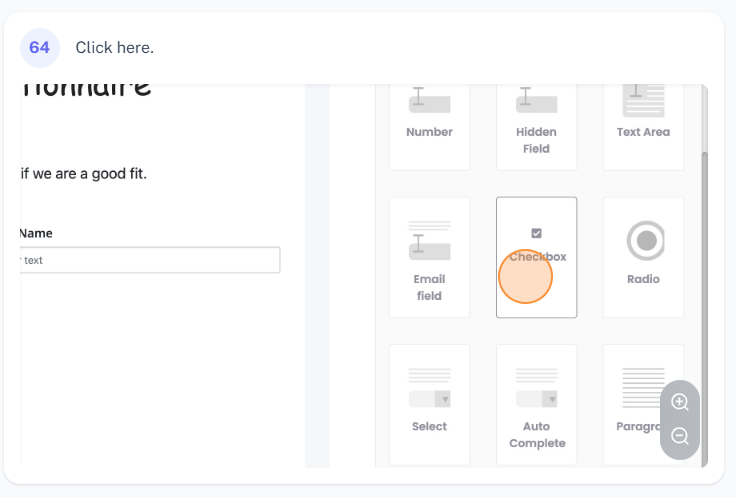The image size is (736, 497).
Task: Select the Radio button circle icon
Action: (646, 241)
